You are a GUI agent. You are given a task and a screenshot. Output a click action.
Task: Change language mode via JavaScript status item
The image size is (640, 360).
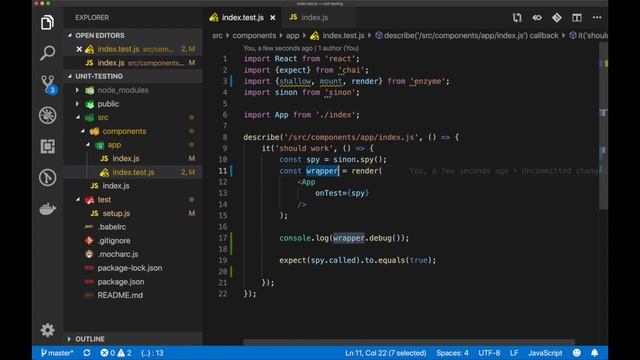point(545,353)
